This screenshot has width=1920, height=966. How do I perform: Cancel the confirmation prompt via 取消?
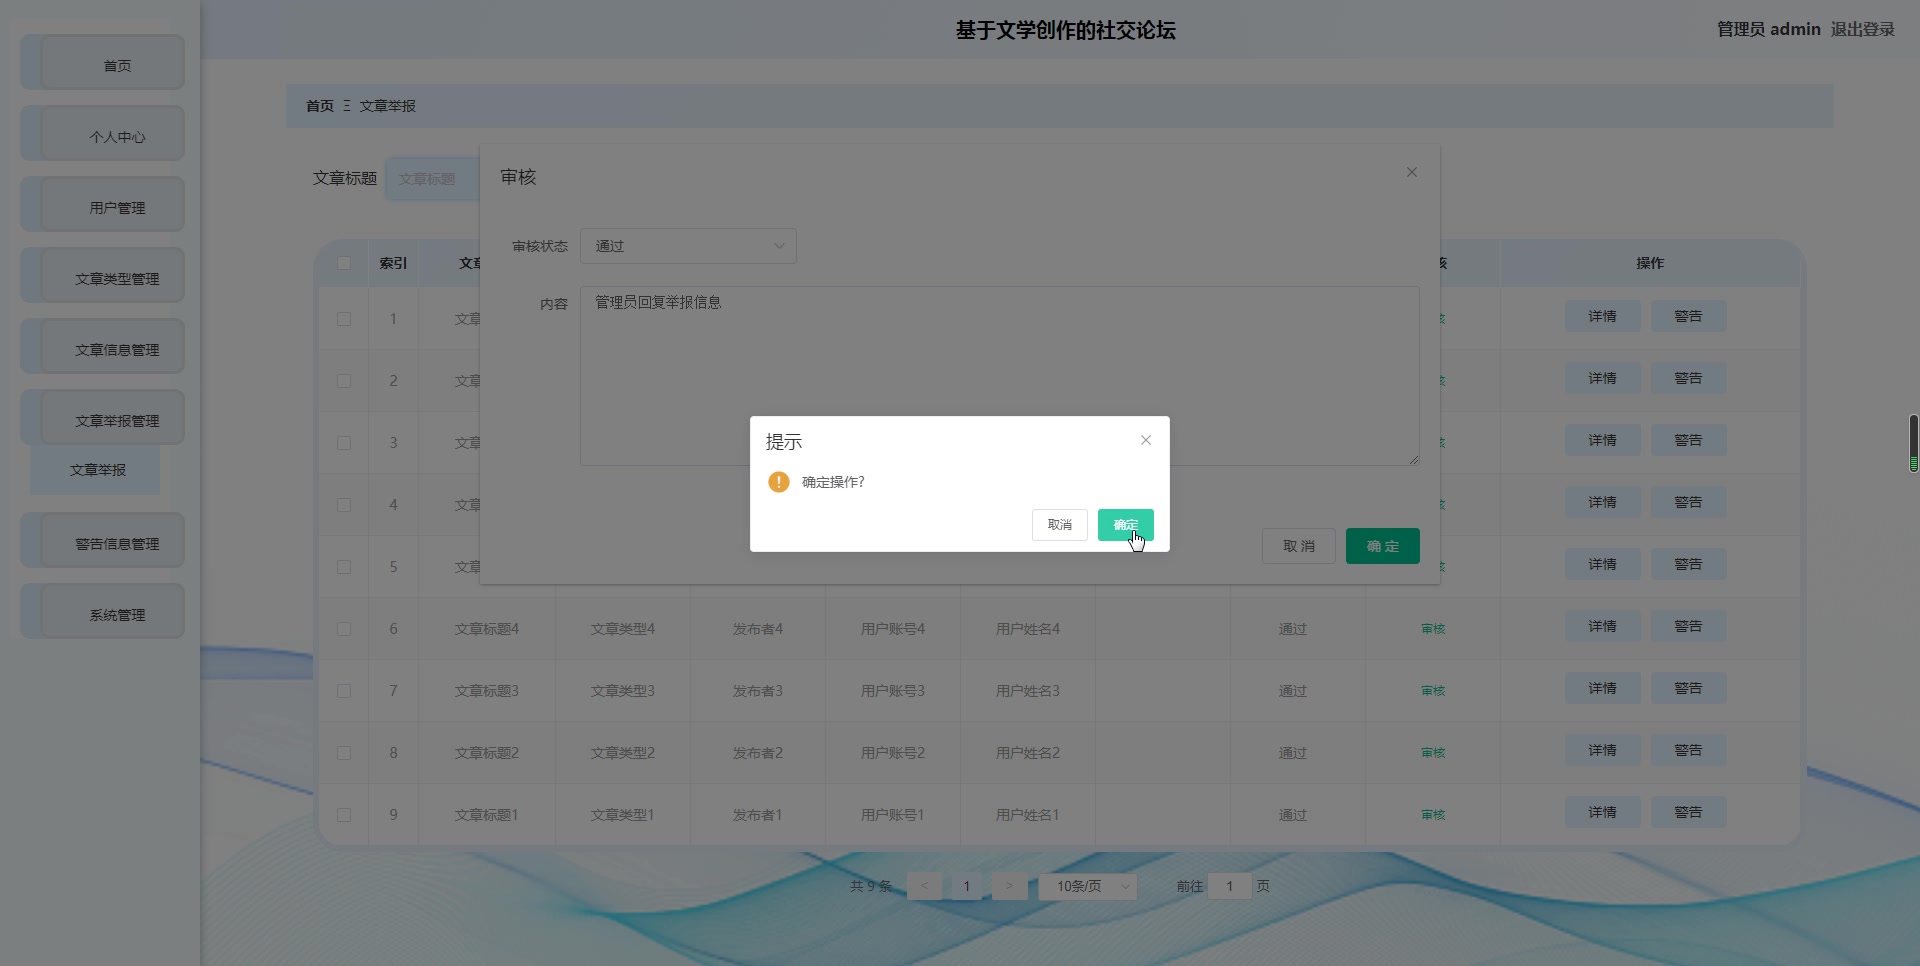tap(1059, 524)
